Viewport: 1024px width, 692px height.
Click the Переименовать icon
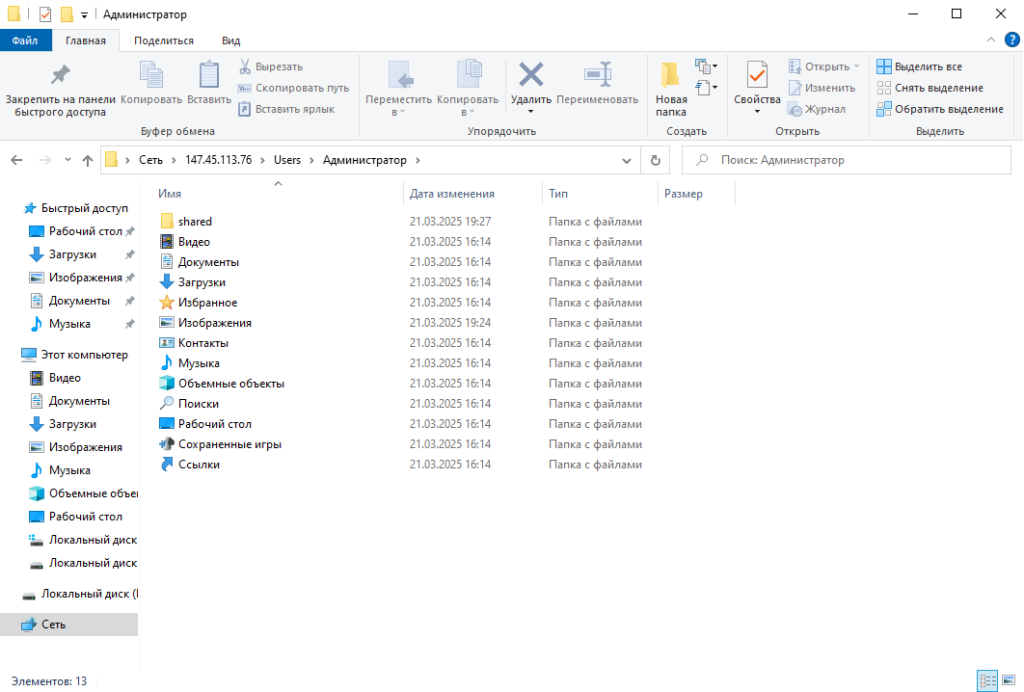[x=598, y=74]
